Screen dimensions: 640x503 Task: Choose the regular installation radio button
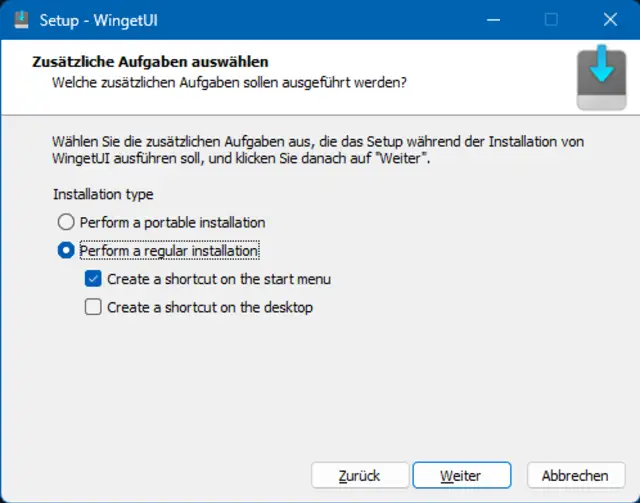pos(66,251)
